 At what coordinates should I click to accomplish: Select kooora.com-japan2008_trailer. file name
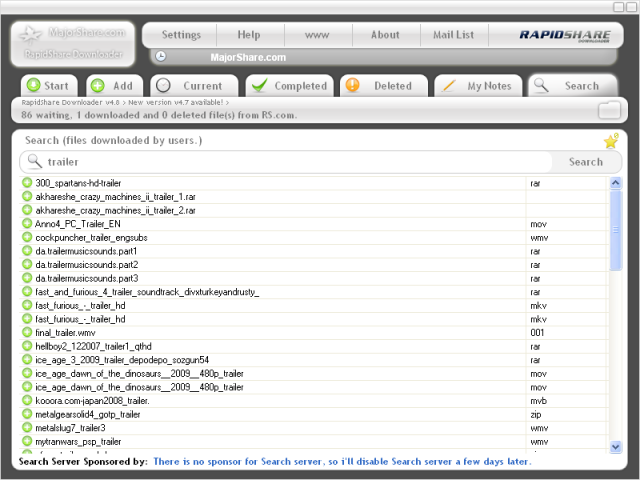point(92,401)
